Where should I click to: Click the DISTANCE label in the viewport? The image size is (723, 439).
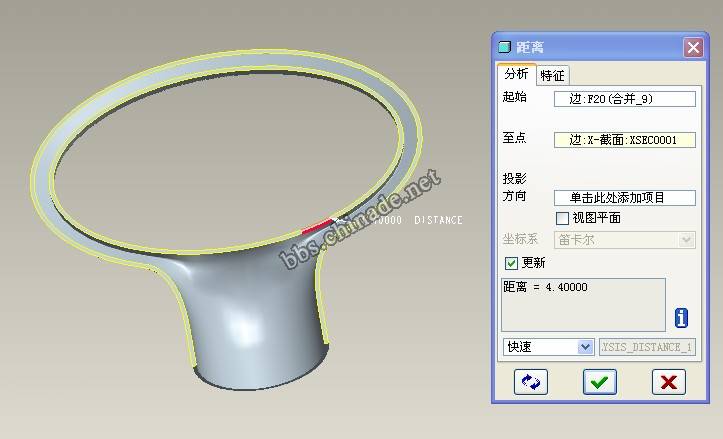click(x=438, y=220)
